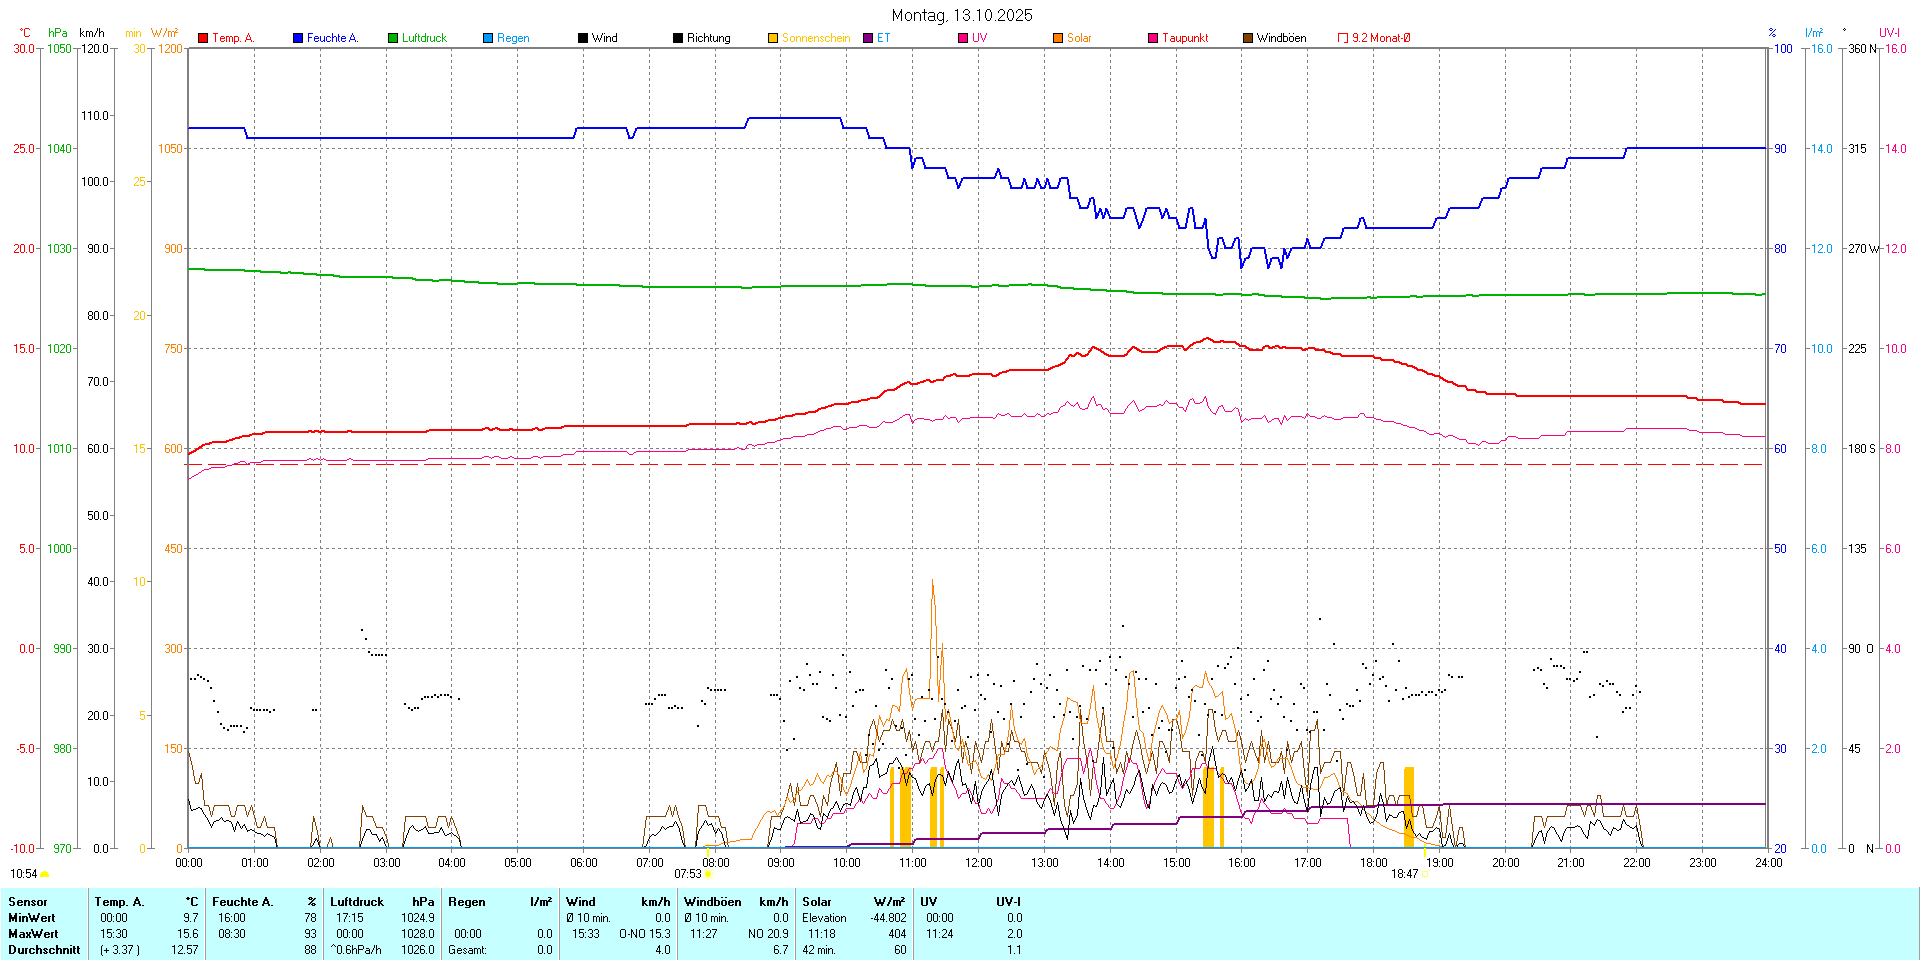This screenshot has height=960, width=1920.
Task: Click the green Luftdruck legend square
Action: point(393,38)
